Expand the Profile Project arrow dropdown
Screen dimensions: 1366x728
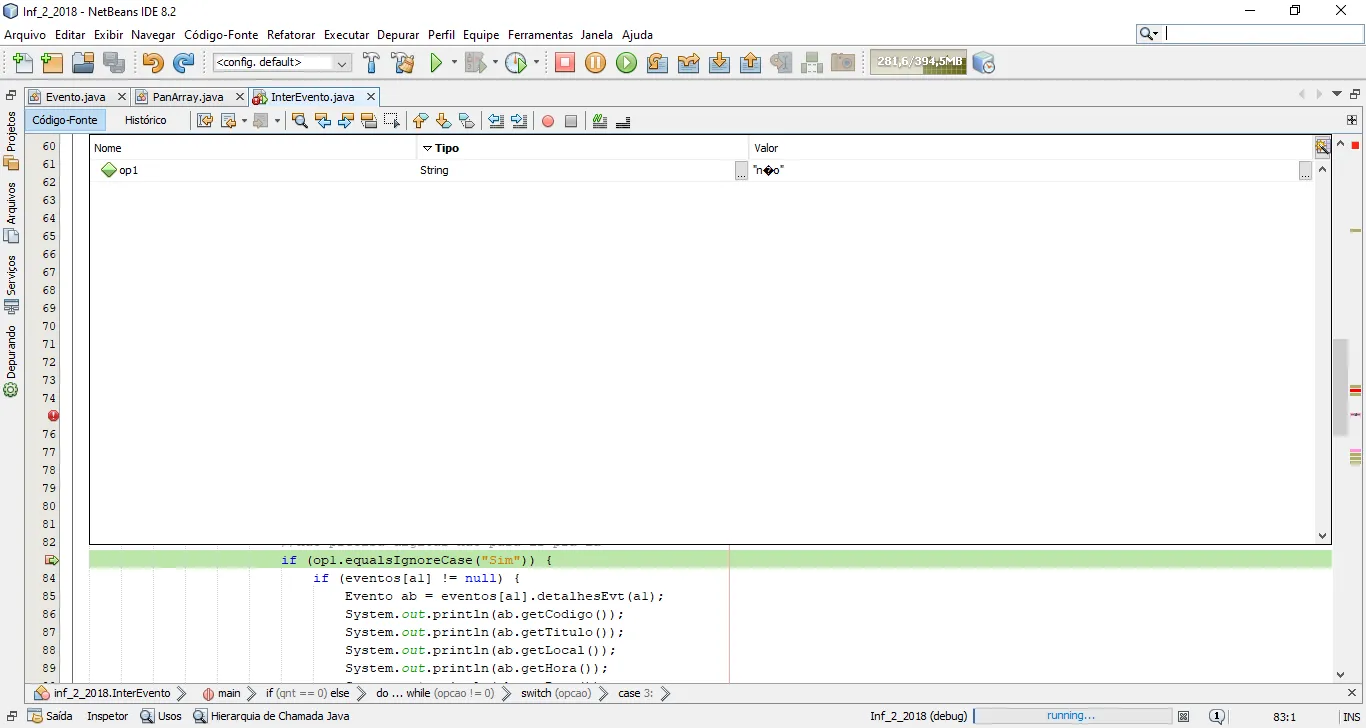536,63
